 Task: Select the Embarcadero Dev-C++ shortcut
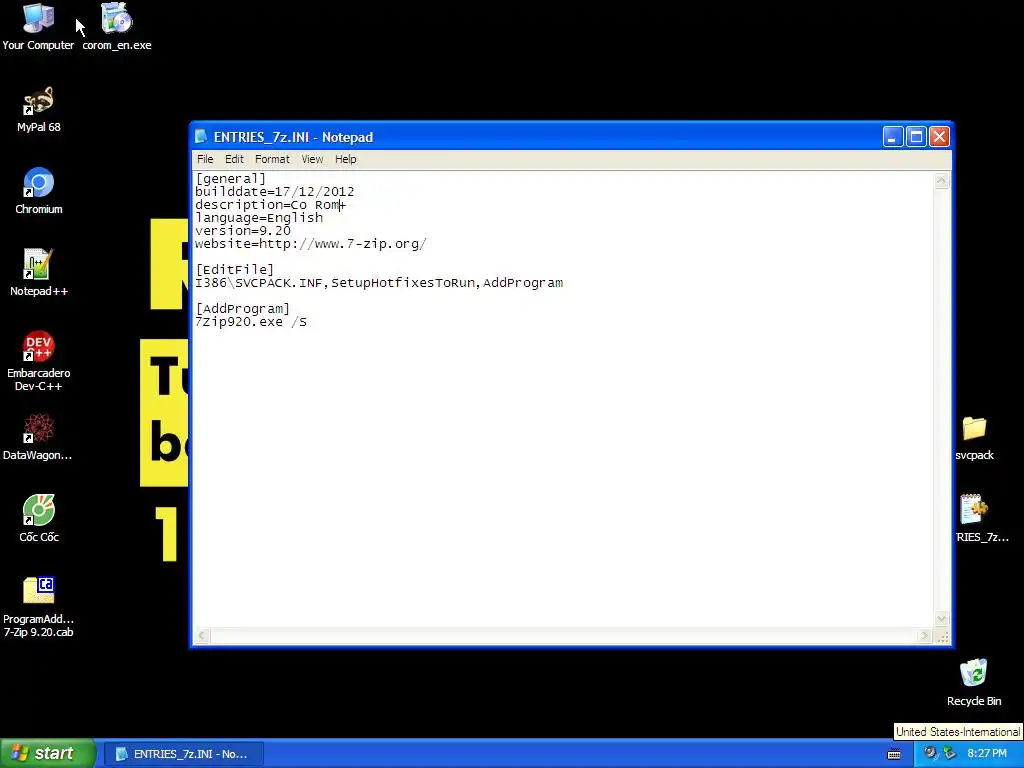coord(39,361)
